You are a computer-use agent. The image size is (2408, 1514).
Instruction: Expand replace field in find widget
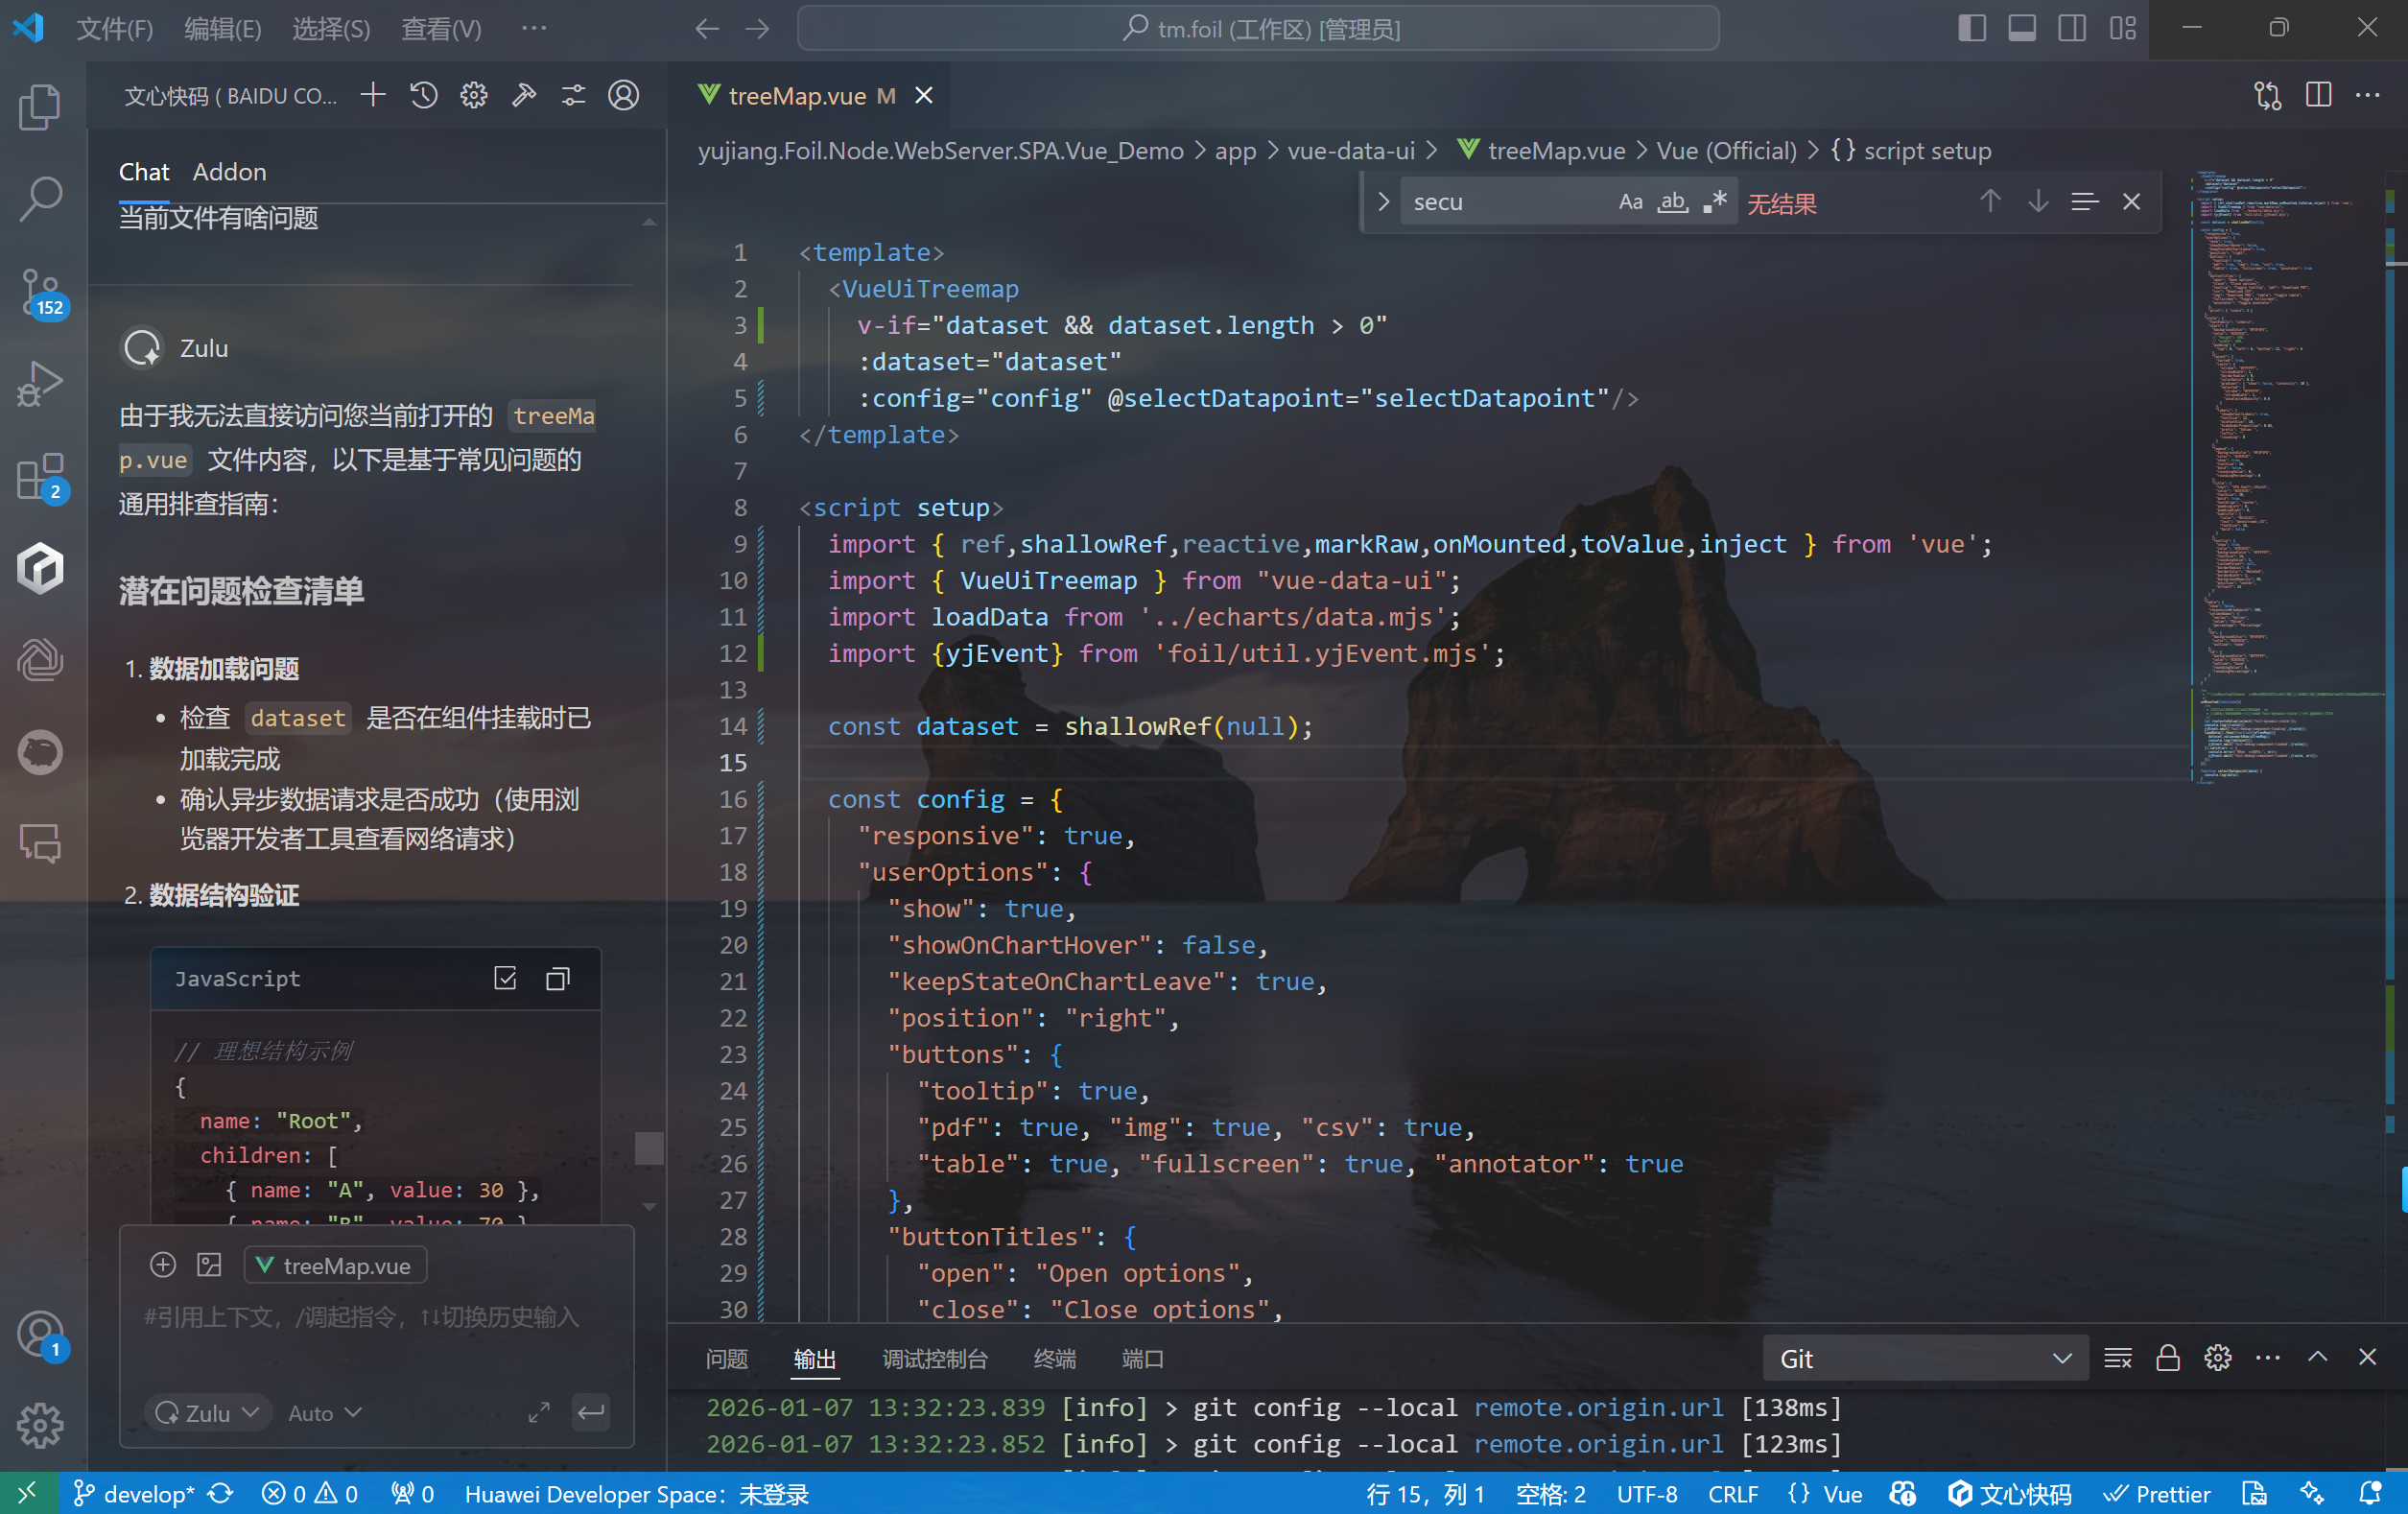[1384, 202]
